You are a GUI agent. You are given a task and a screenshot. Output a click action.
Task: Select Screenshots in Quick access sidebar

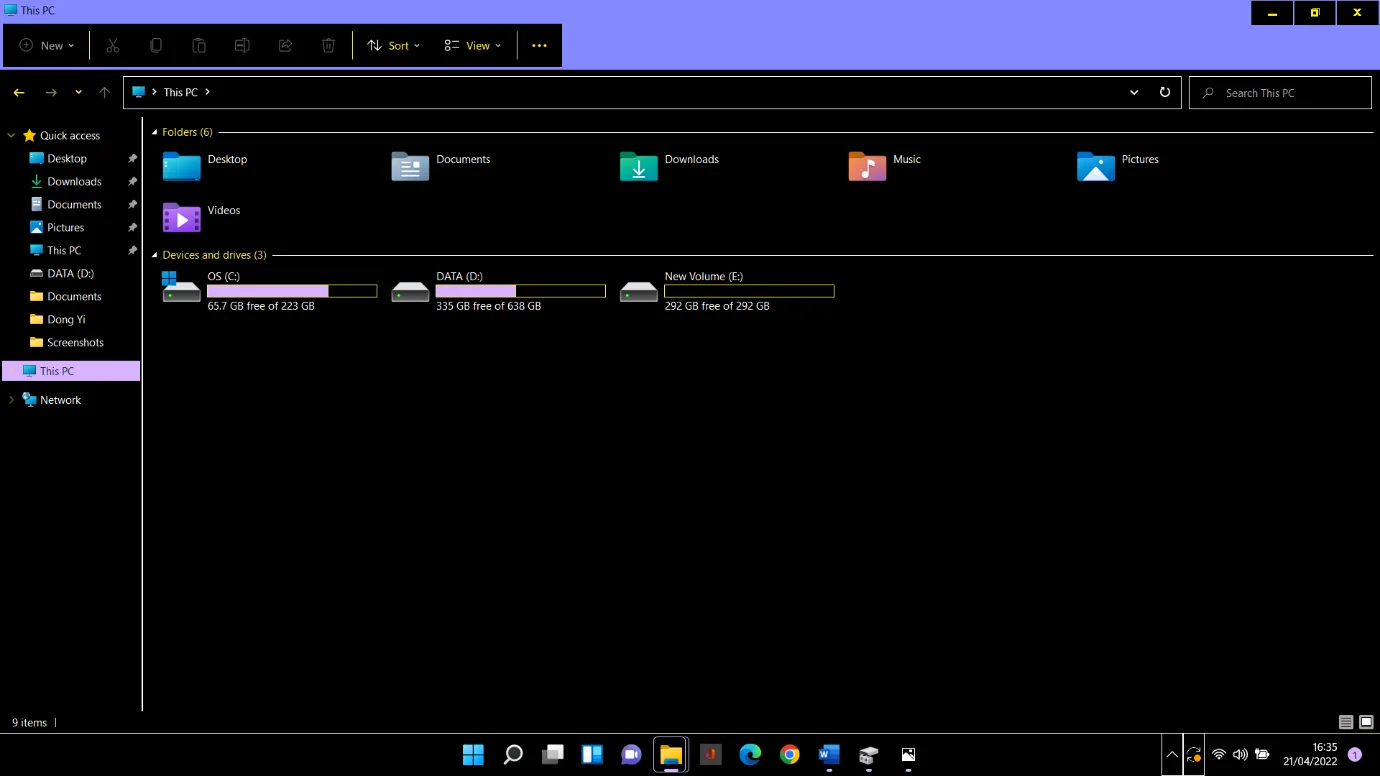75,342
